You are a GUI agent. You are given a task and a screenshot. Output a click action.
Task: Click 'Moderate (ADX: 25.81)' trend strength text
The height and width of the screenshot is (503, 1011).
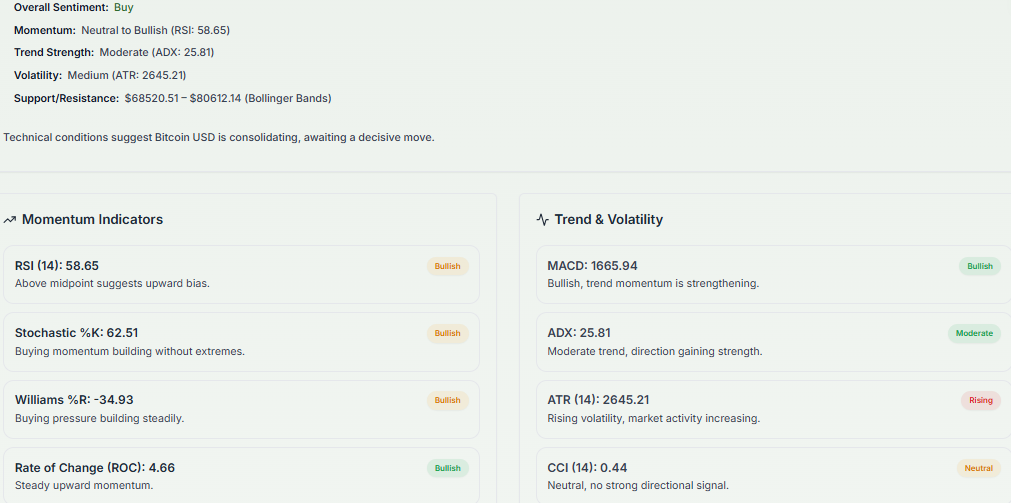pos(157,52)
